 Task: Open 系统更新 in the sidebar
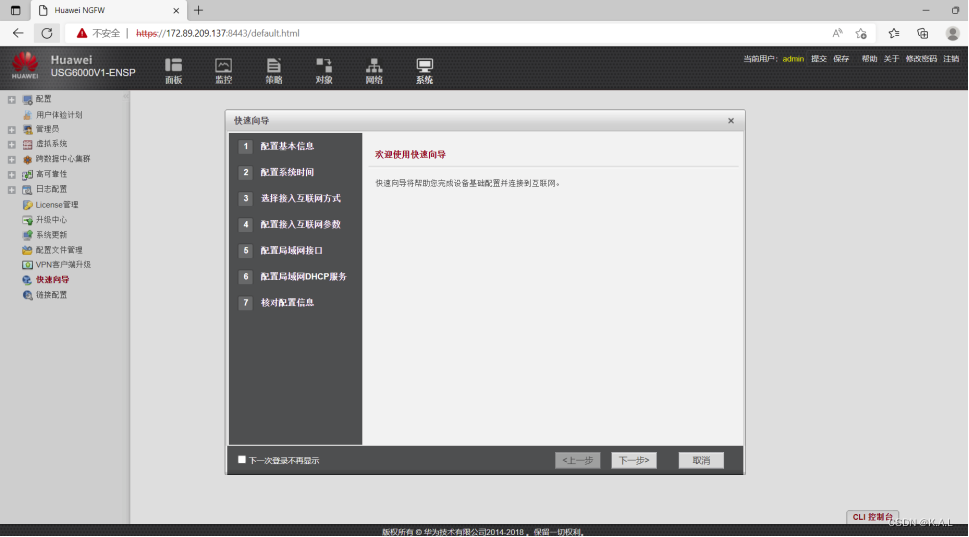point(51,235)
